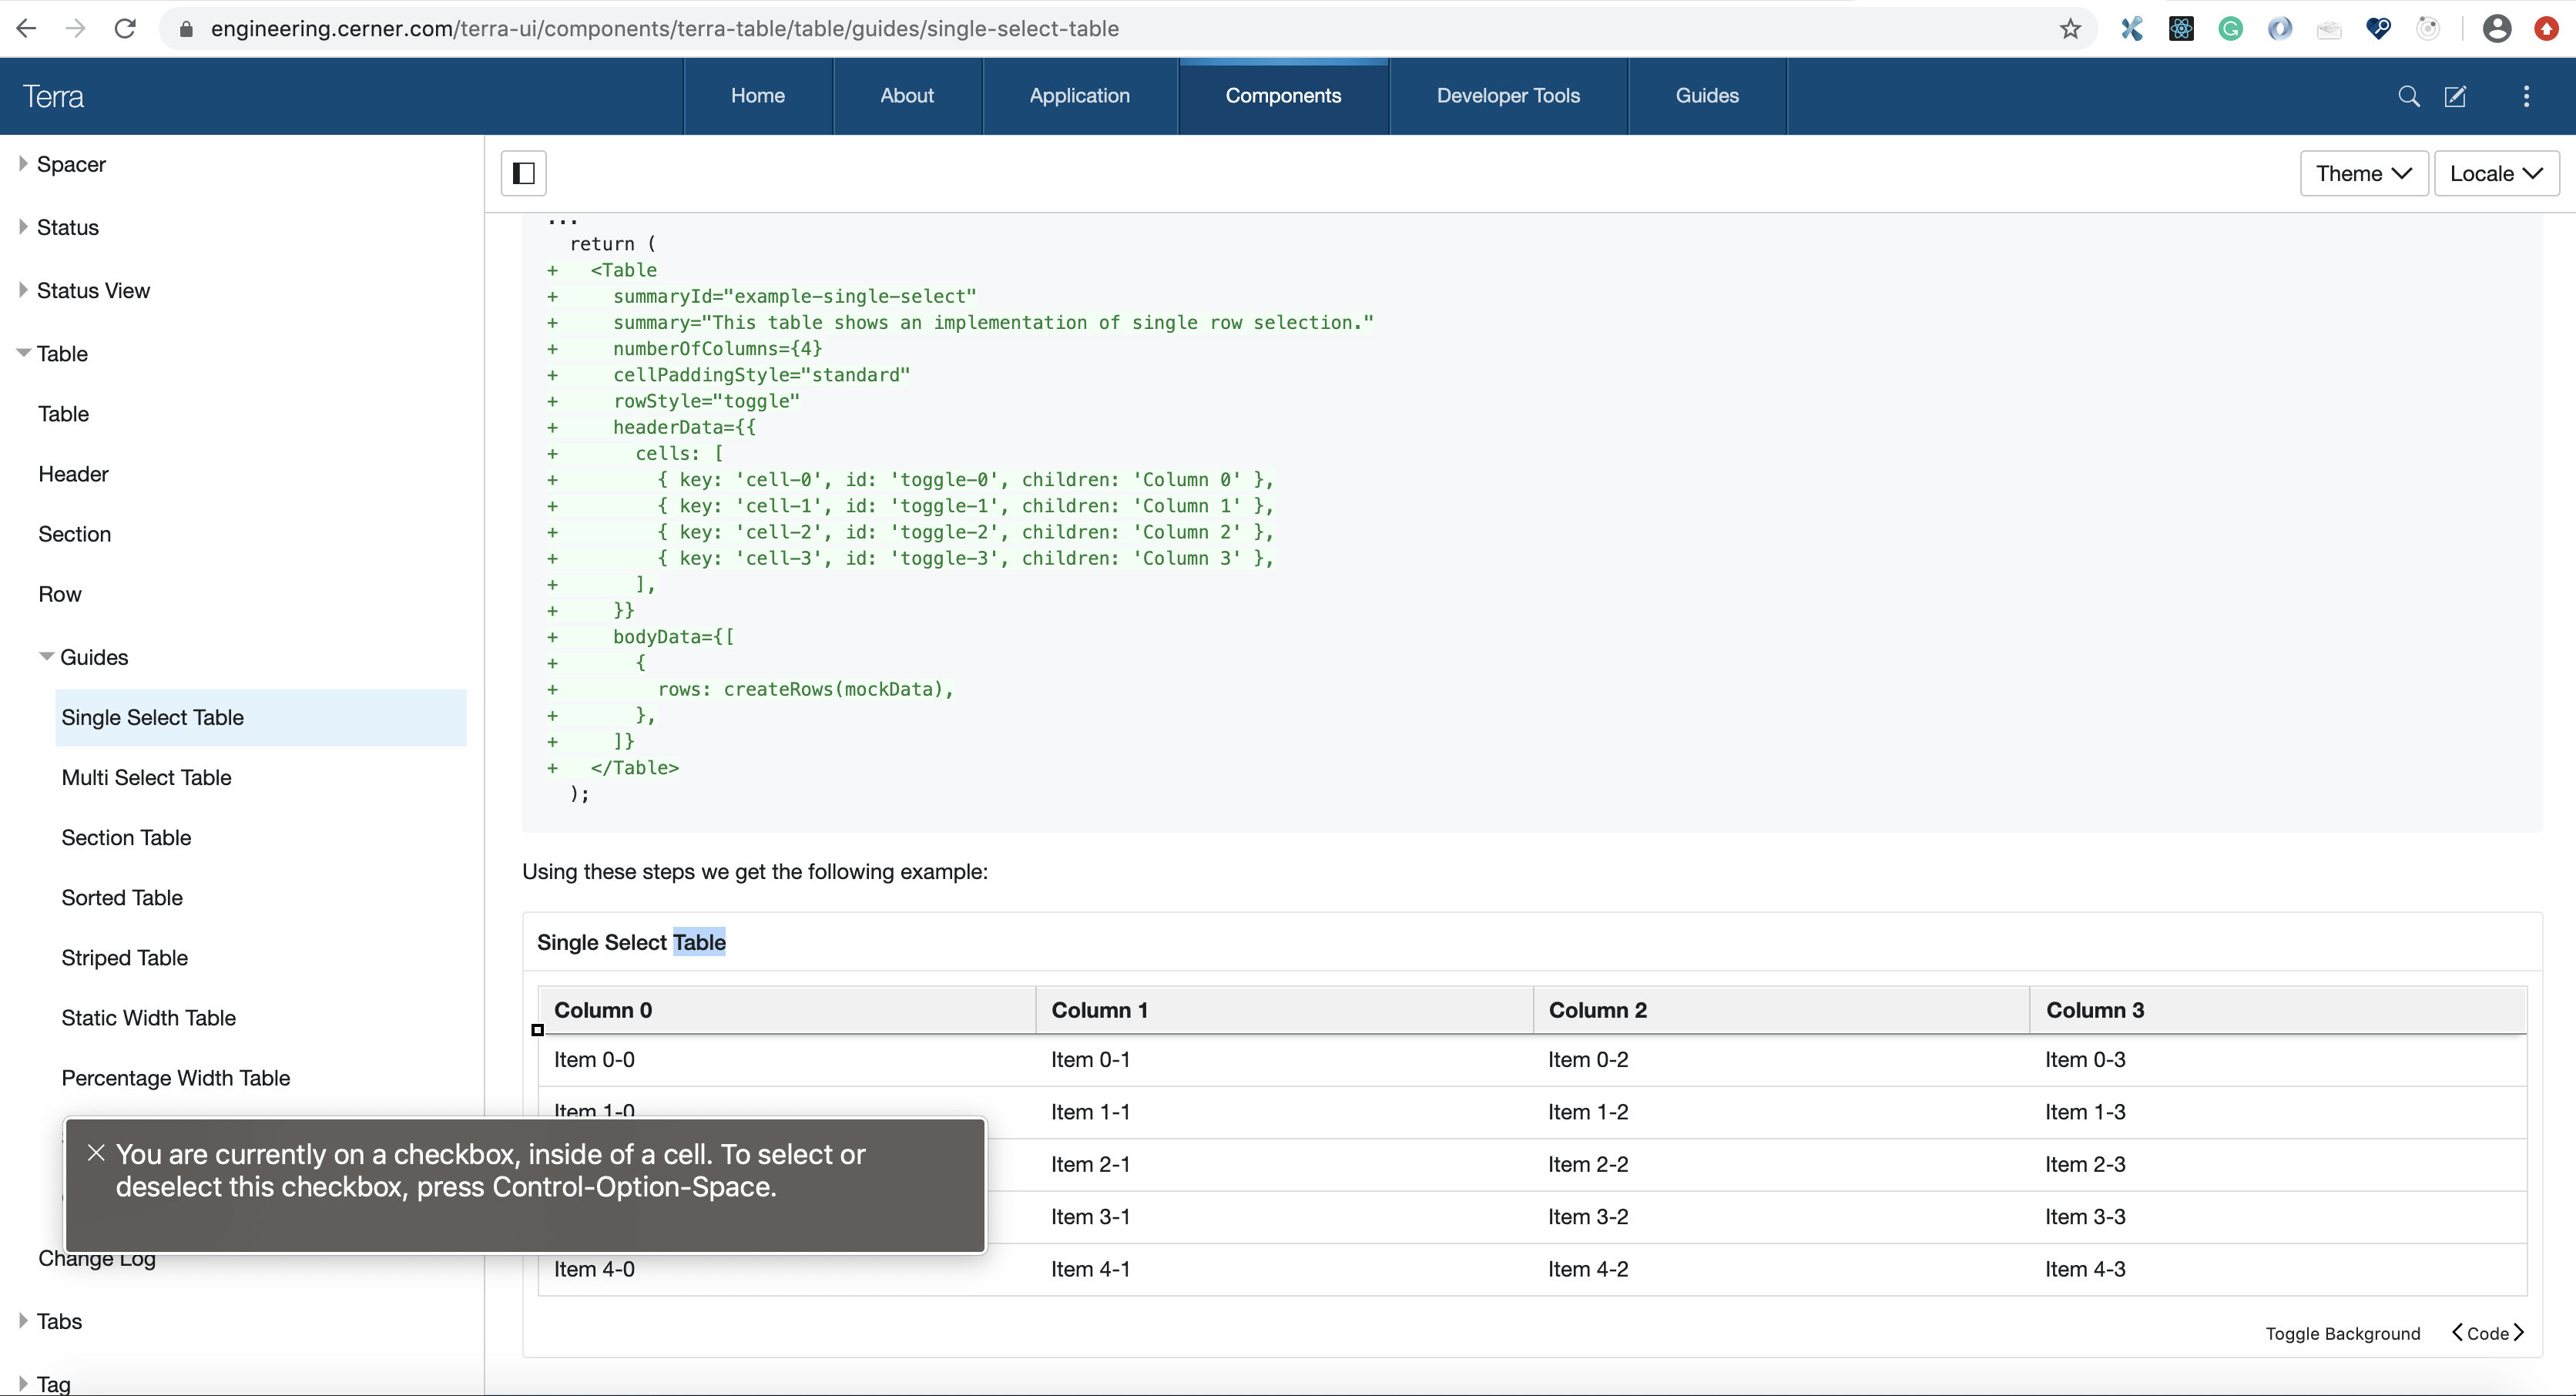The image size is (2576, 1396).
Task: Open the Application menu item
Action: tap(1079, 96)
